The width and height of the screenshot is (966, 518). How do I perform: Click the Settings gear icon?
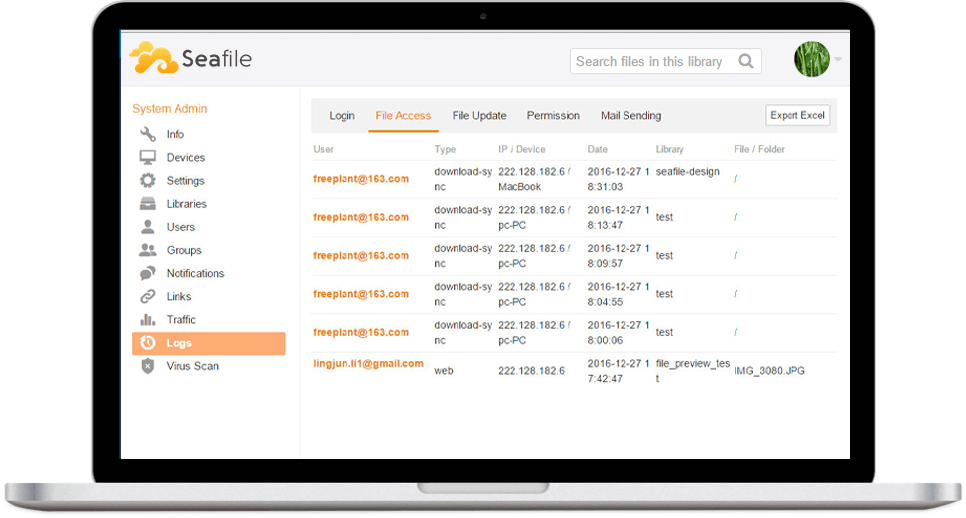pyautogui.click(x=148, y=180)
